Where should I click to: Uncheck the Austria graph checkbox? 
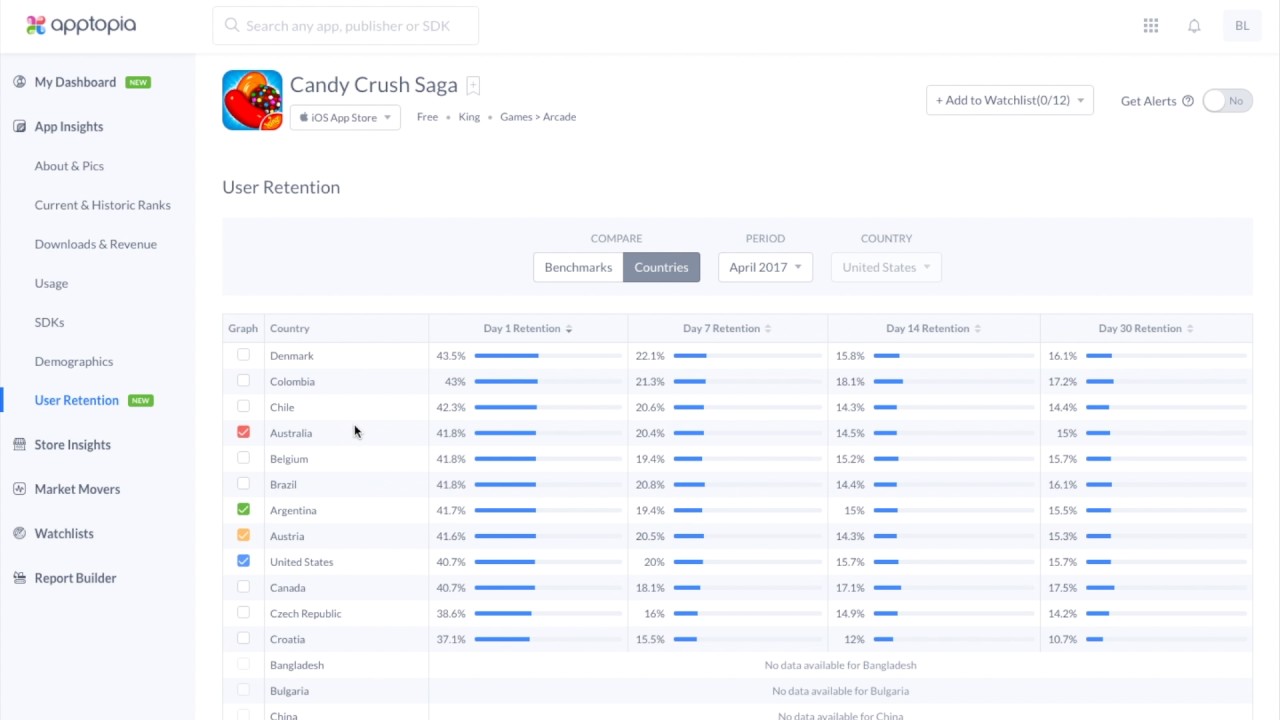pos(243,535)
